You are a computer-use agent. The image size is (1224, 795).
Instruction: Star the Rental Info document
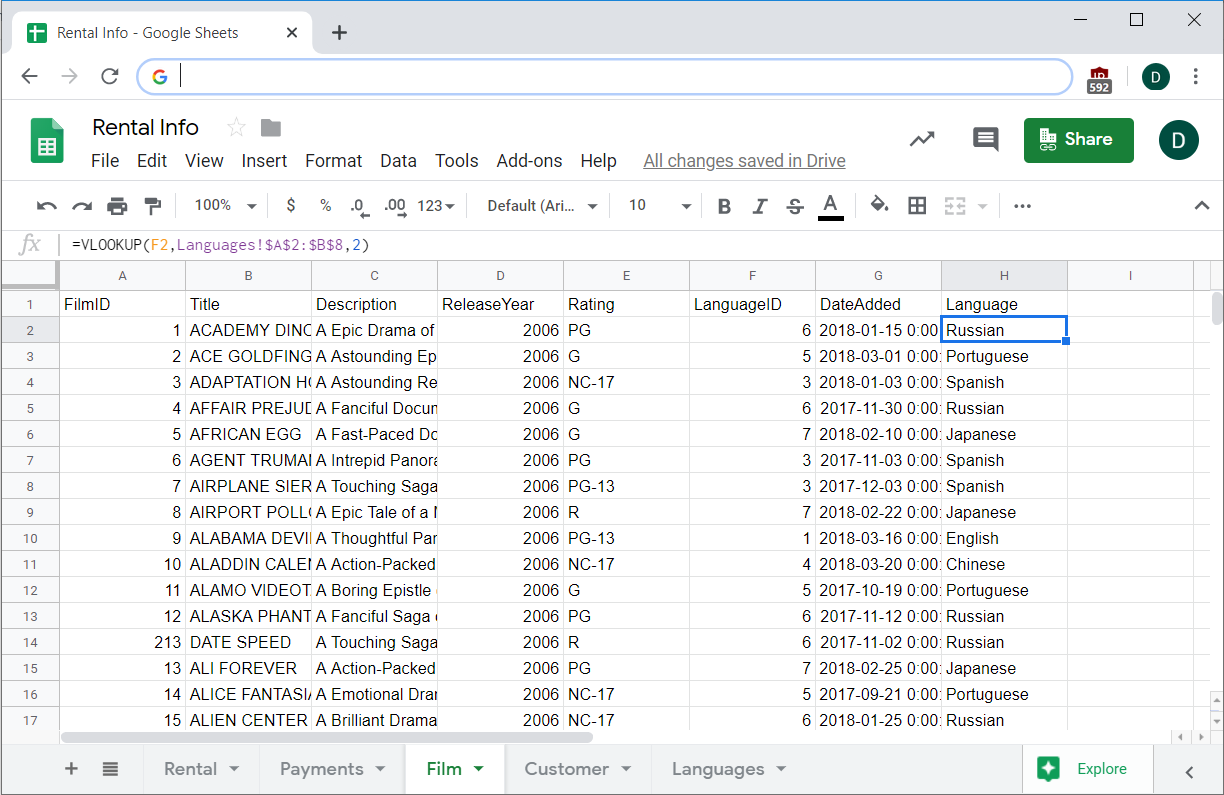[236, 127]
